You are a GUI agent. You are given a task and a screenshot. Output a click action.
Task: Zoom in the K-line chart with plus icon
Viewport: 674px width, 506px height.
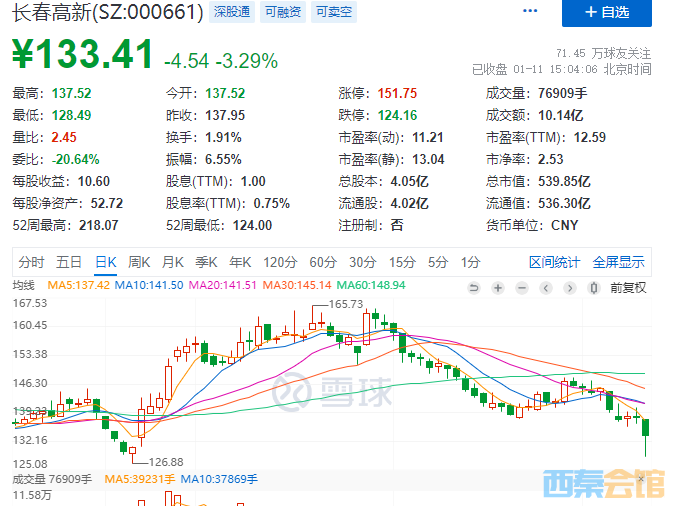coord(497,287)
